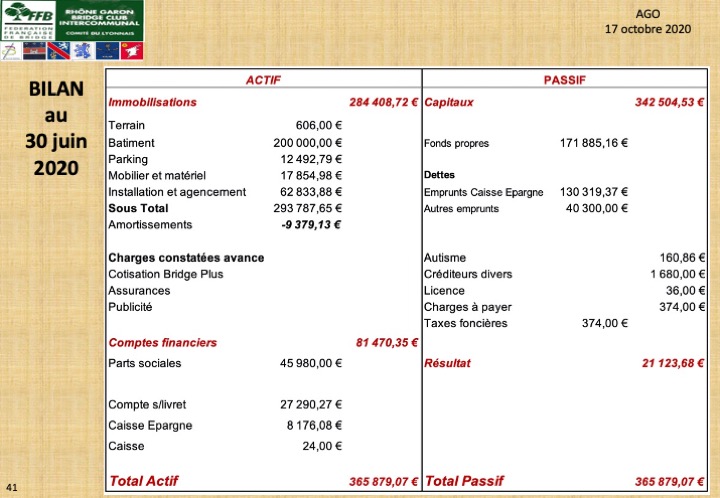Select the ACTIF column header
Image resolution: width=720 pixels, height=498 pixels.
[263, 80]
